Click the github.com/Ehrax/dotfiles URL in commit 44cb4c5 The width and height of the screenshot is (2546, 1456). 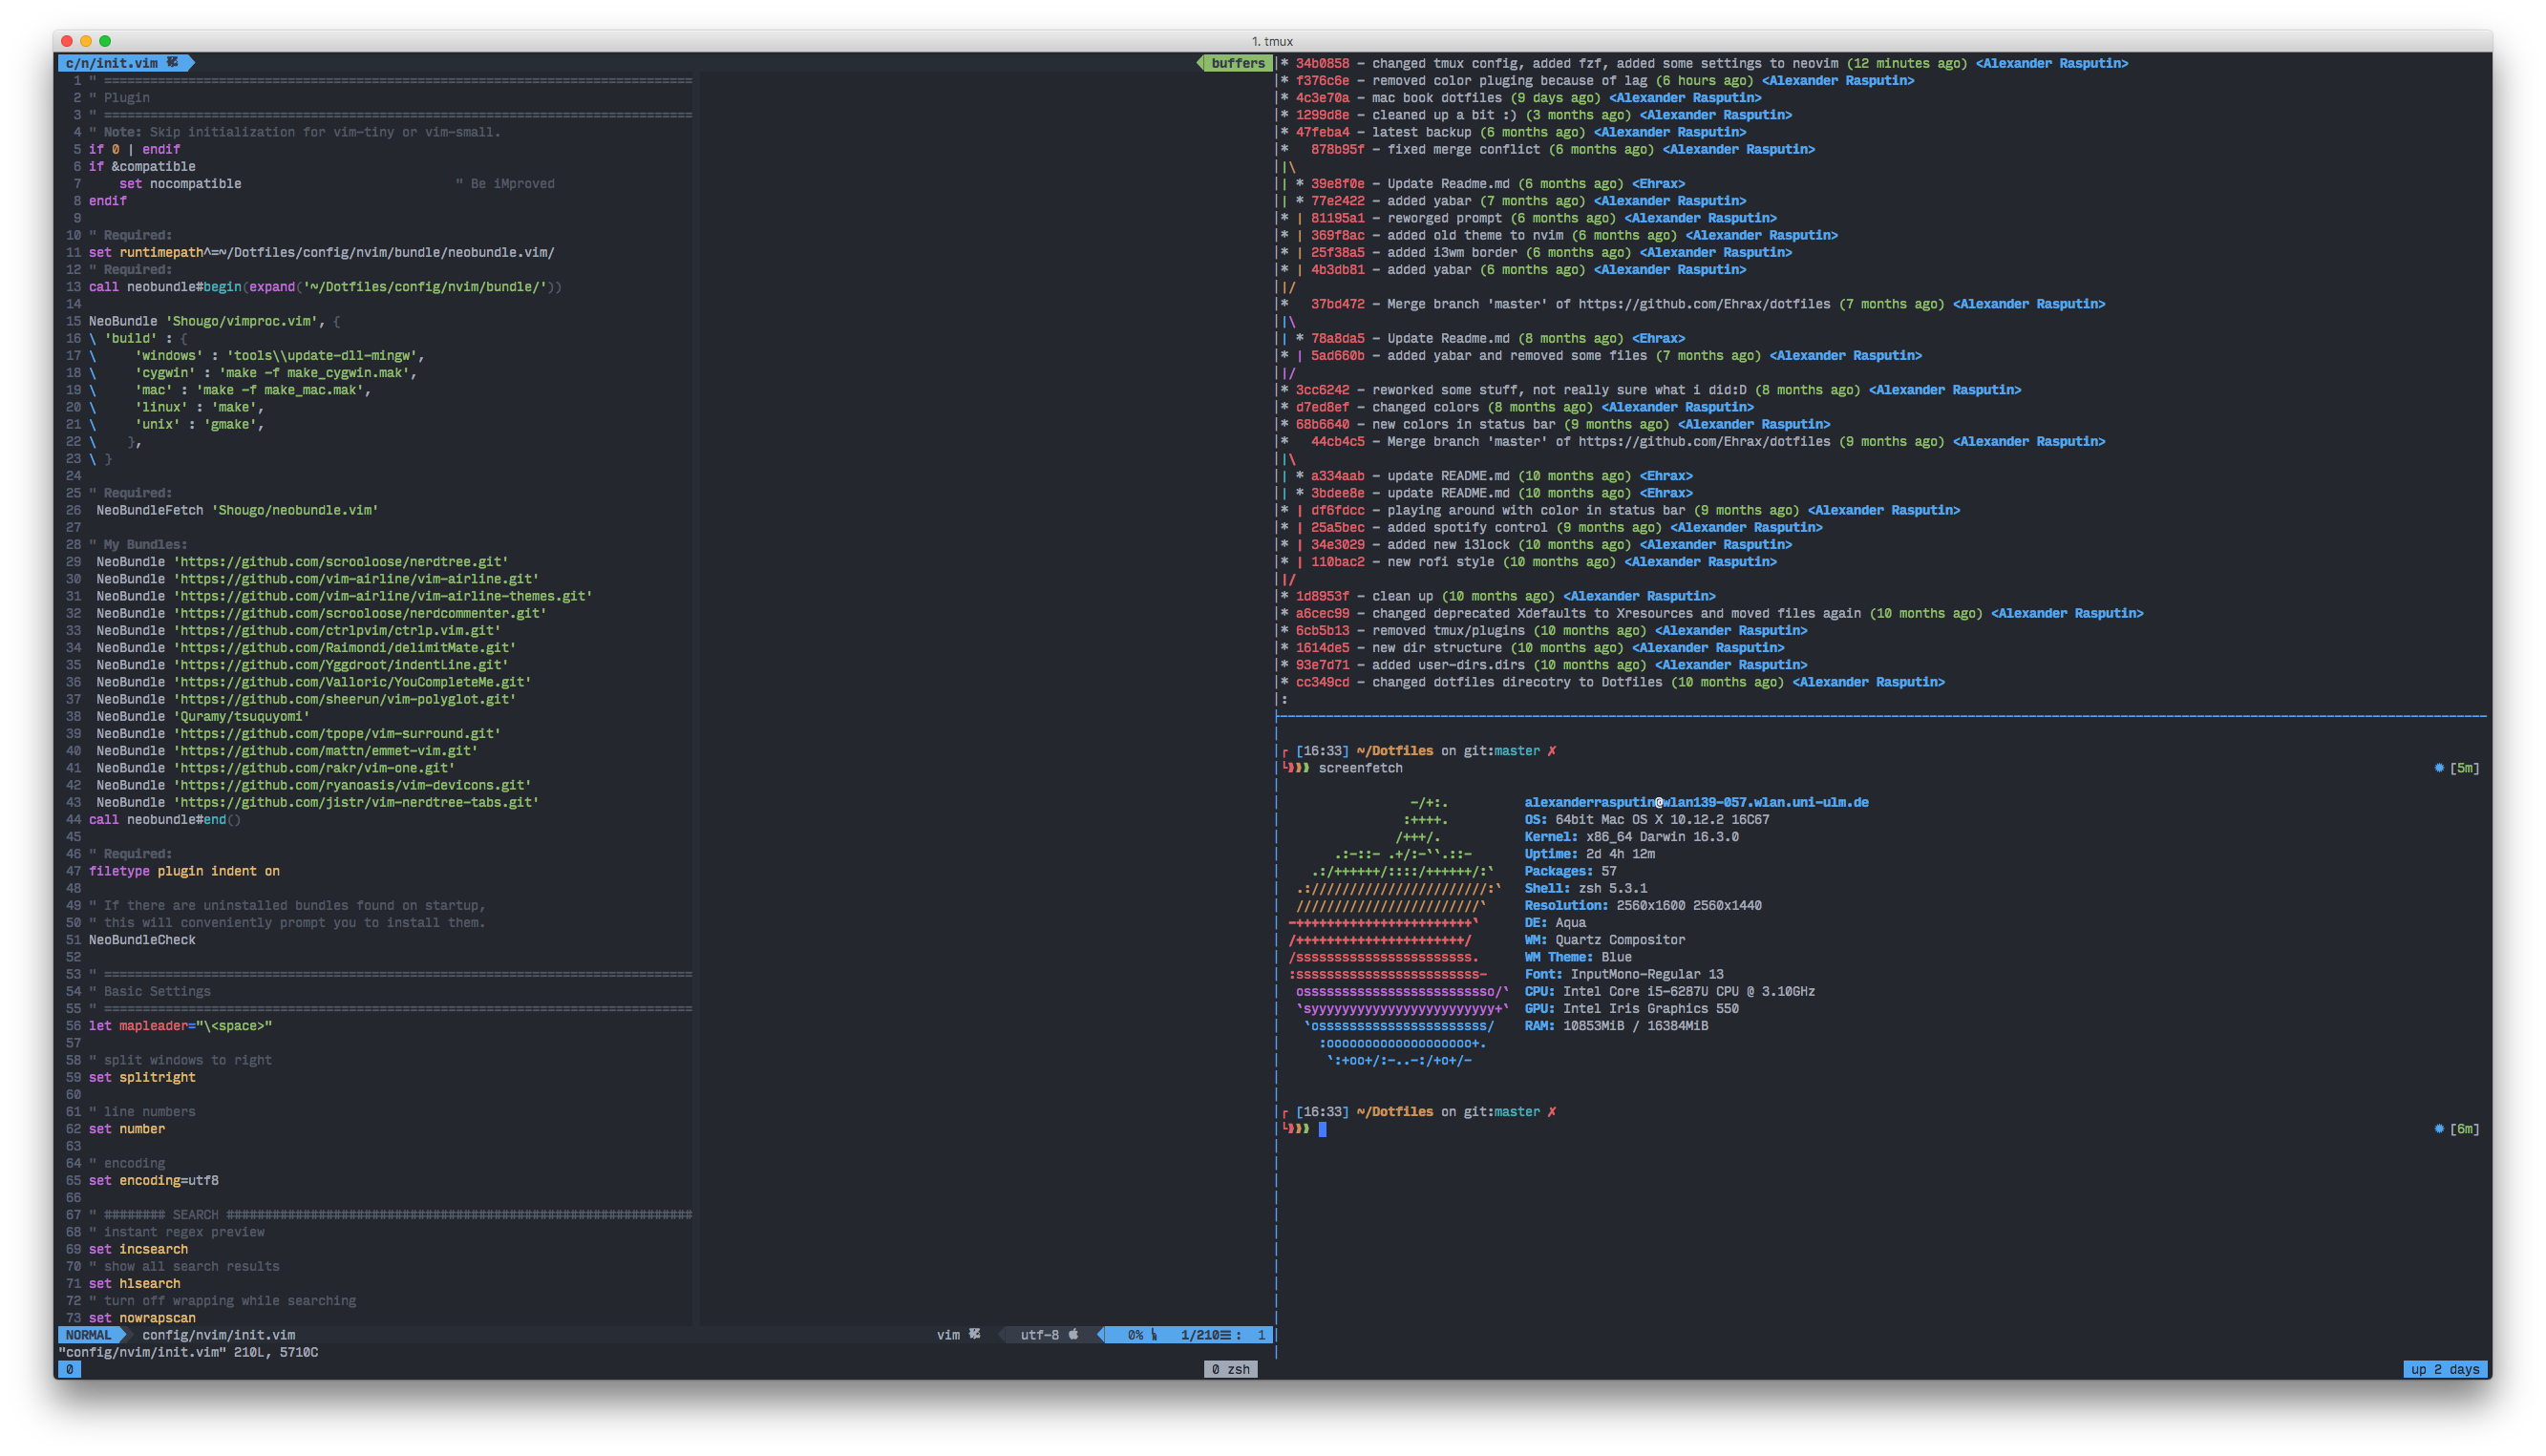click(x=1704, y=441)
